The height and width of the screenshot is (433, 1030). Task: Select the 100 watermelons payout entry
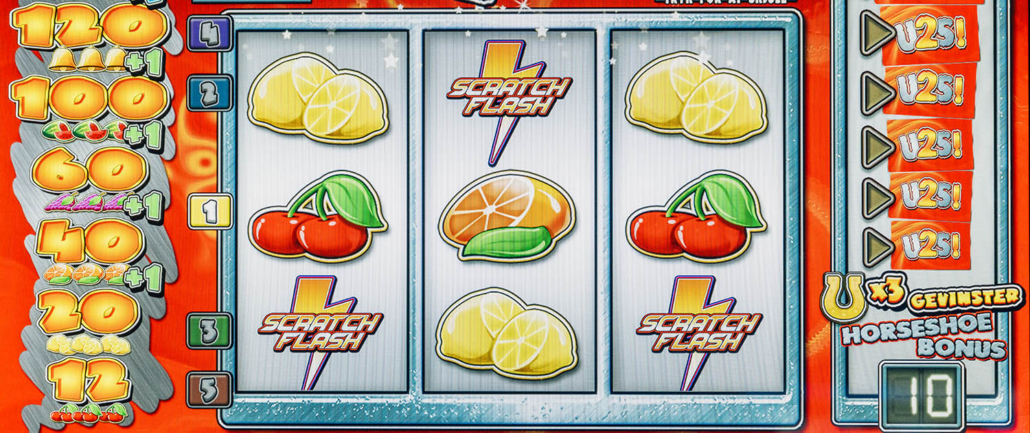tap(89, 110)
